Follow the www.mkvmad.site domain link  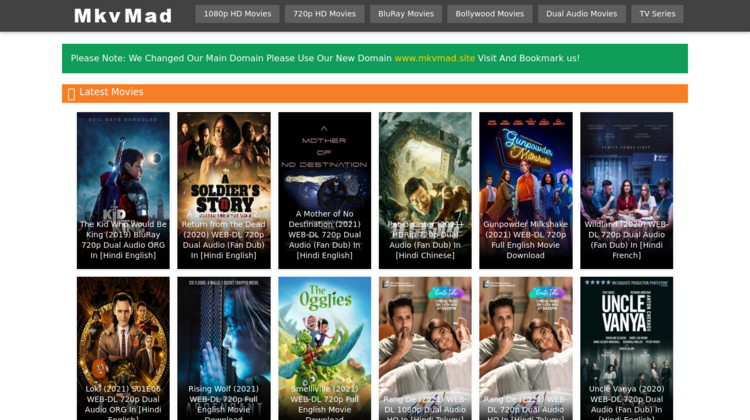pyautogui.click(x=434, y=58)
